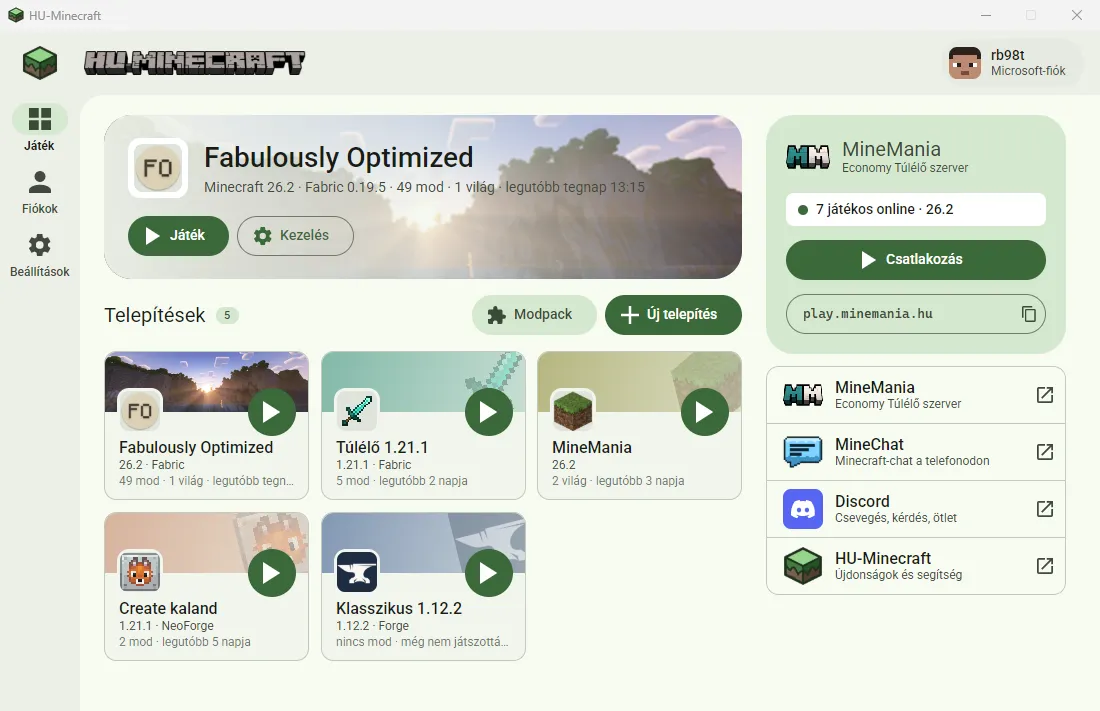Click the "7 játékos online · 26.2" status

[915, 209]
